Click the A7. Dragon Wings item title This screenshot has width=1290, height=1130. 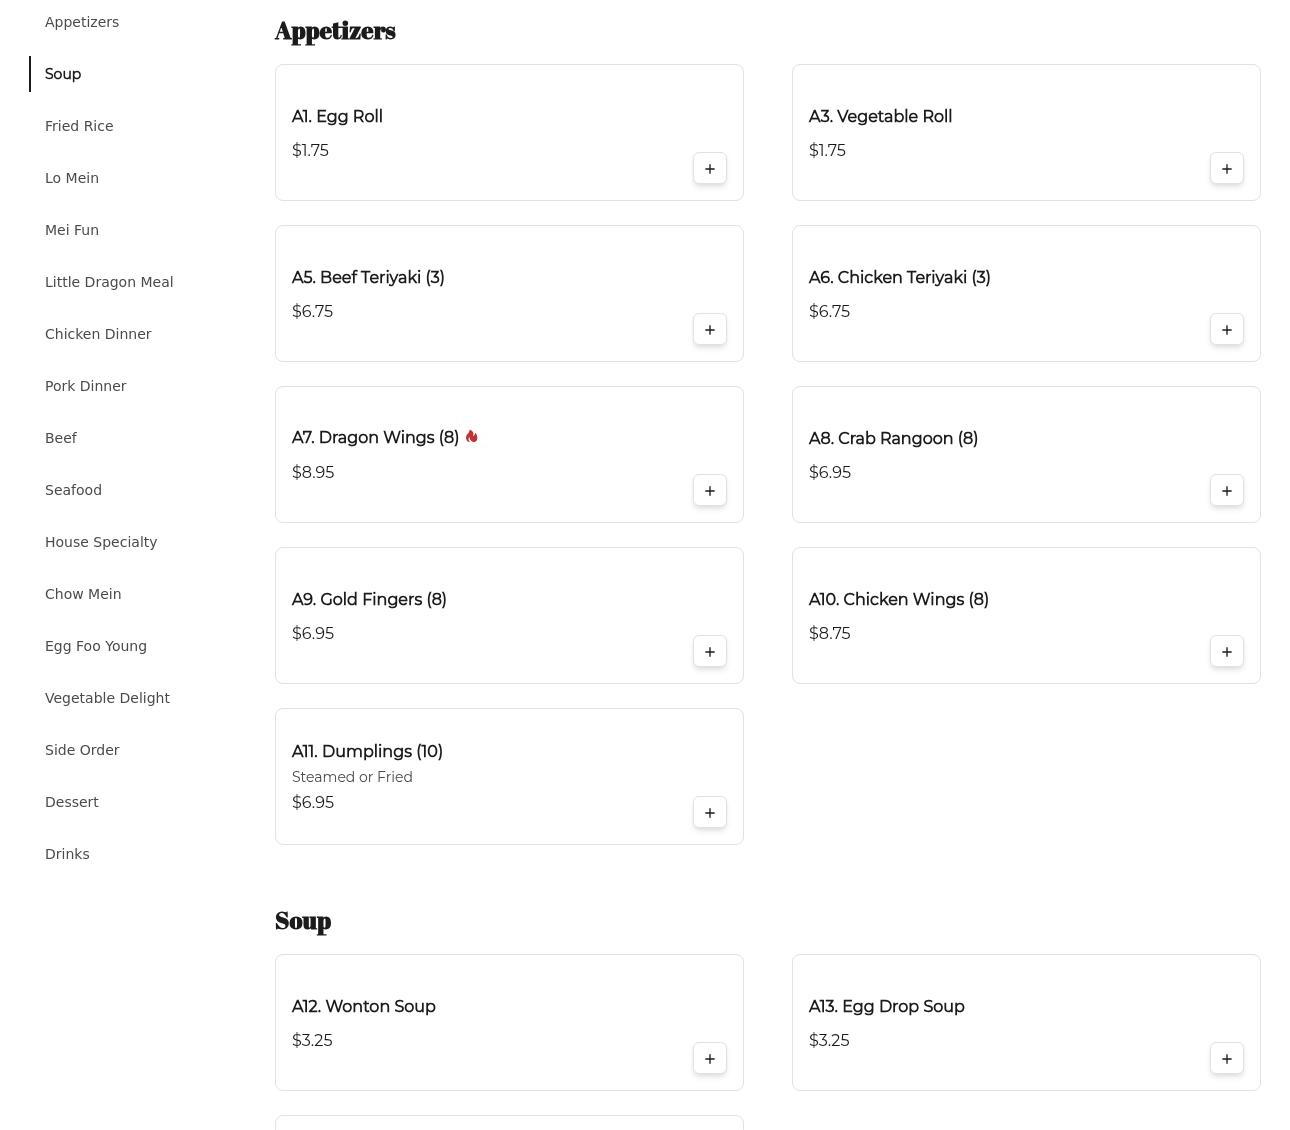coord(375,438)
